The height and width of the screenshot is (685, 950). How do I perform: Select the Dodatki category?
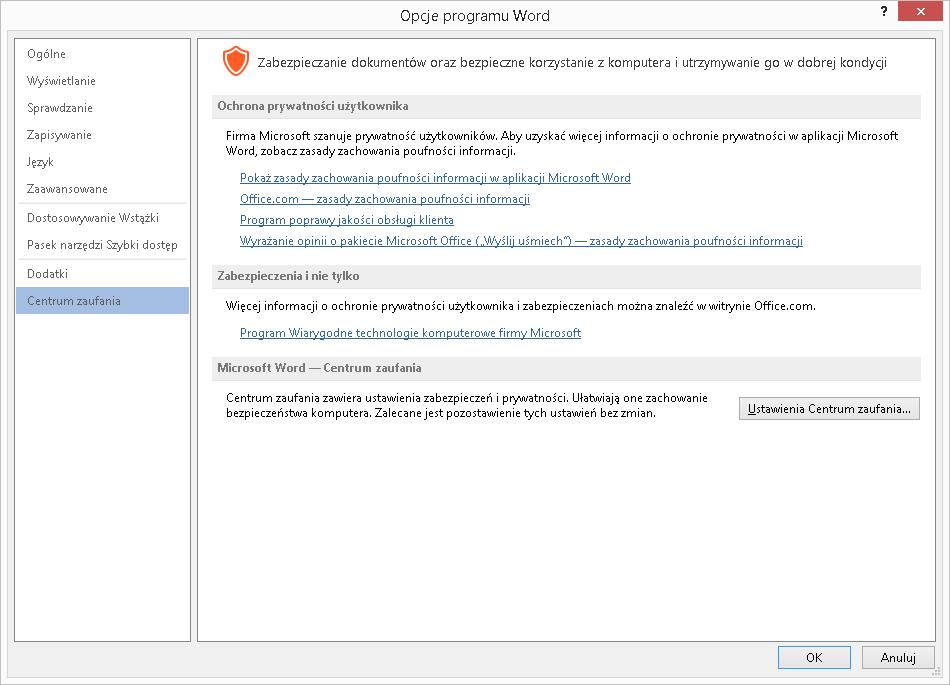pyautogui.click(x=102, y=274)
